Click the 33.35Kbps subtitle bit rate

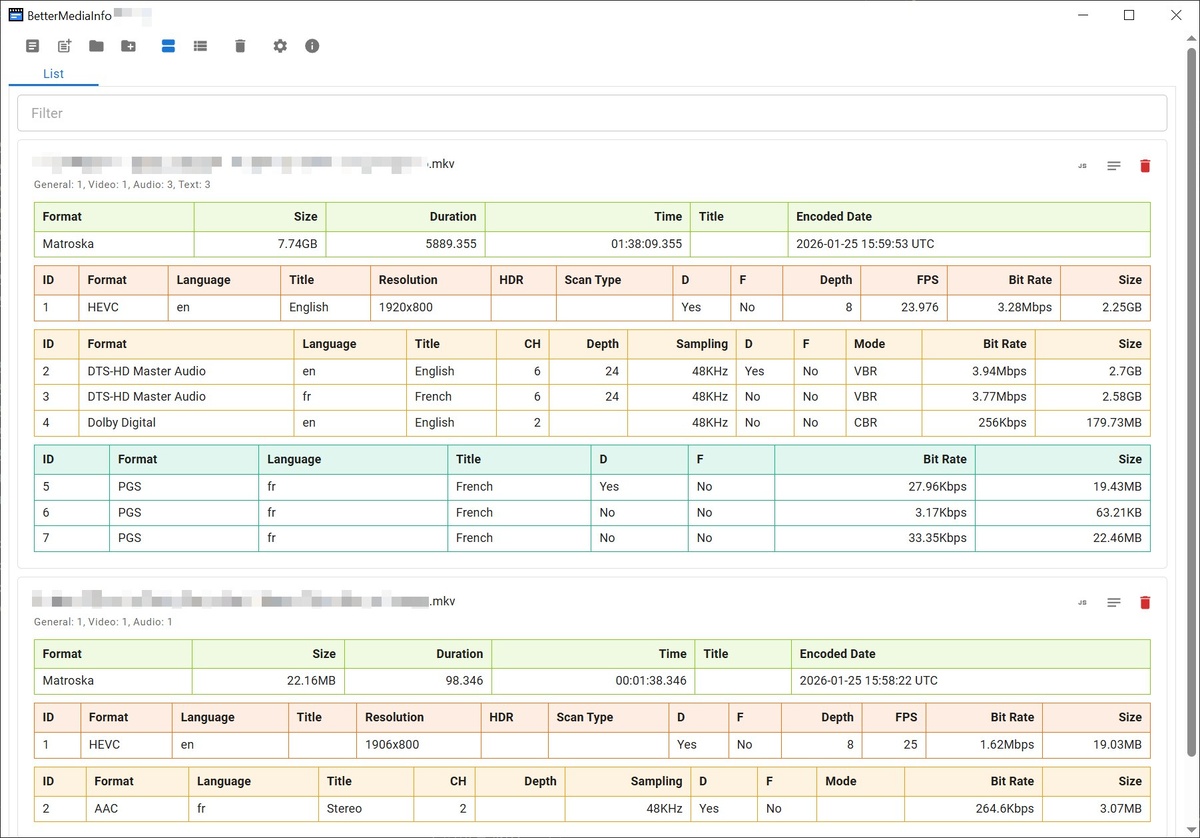coord(875,537)
